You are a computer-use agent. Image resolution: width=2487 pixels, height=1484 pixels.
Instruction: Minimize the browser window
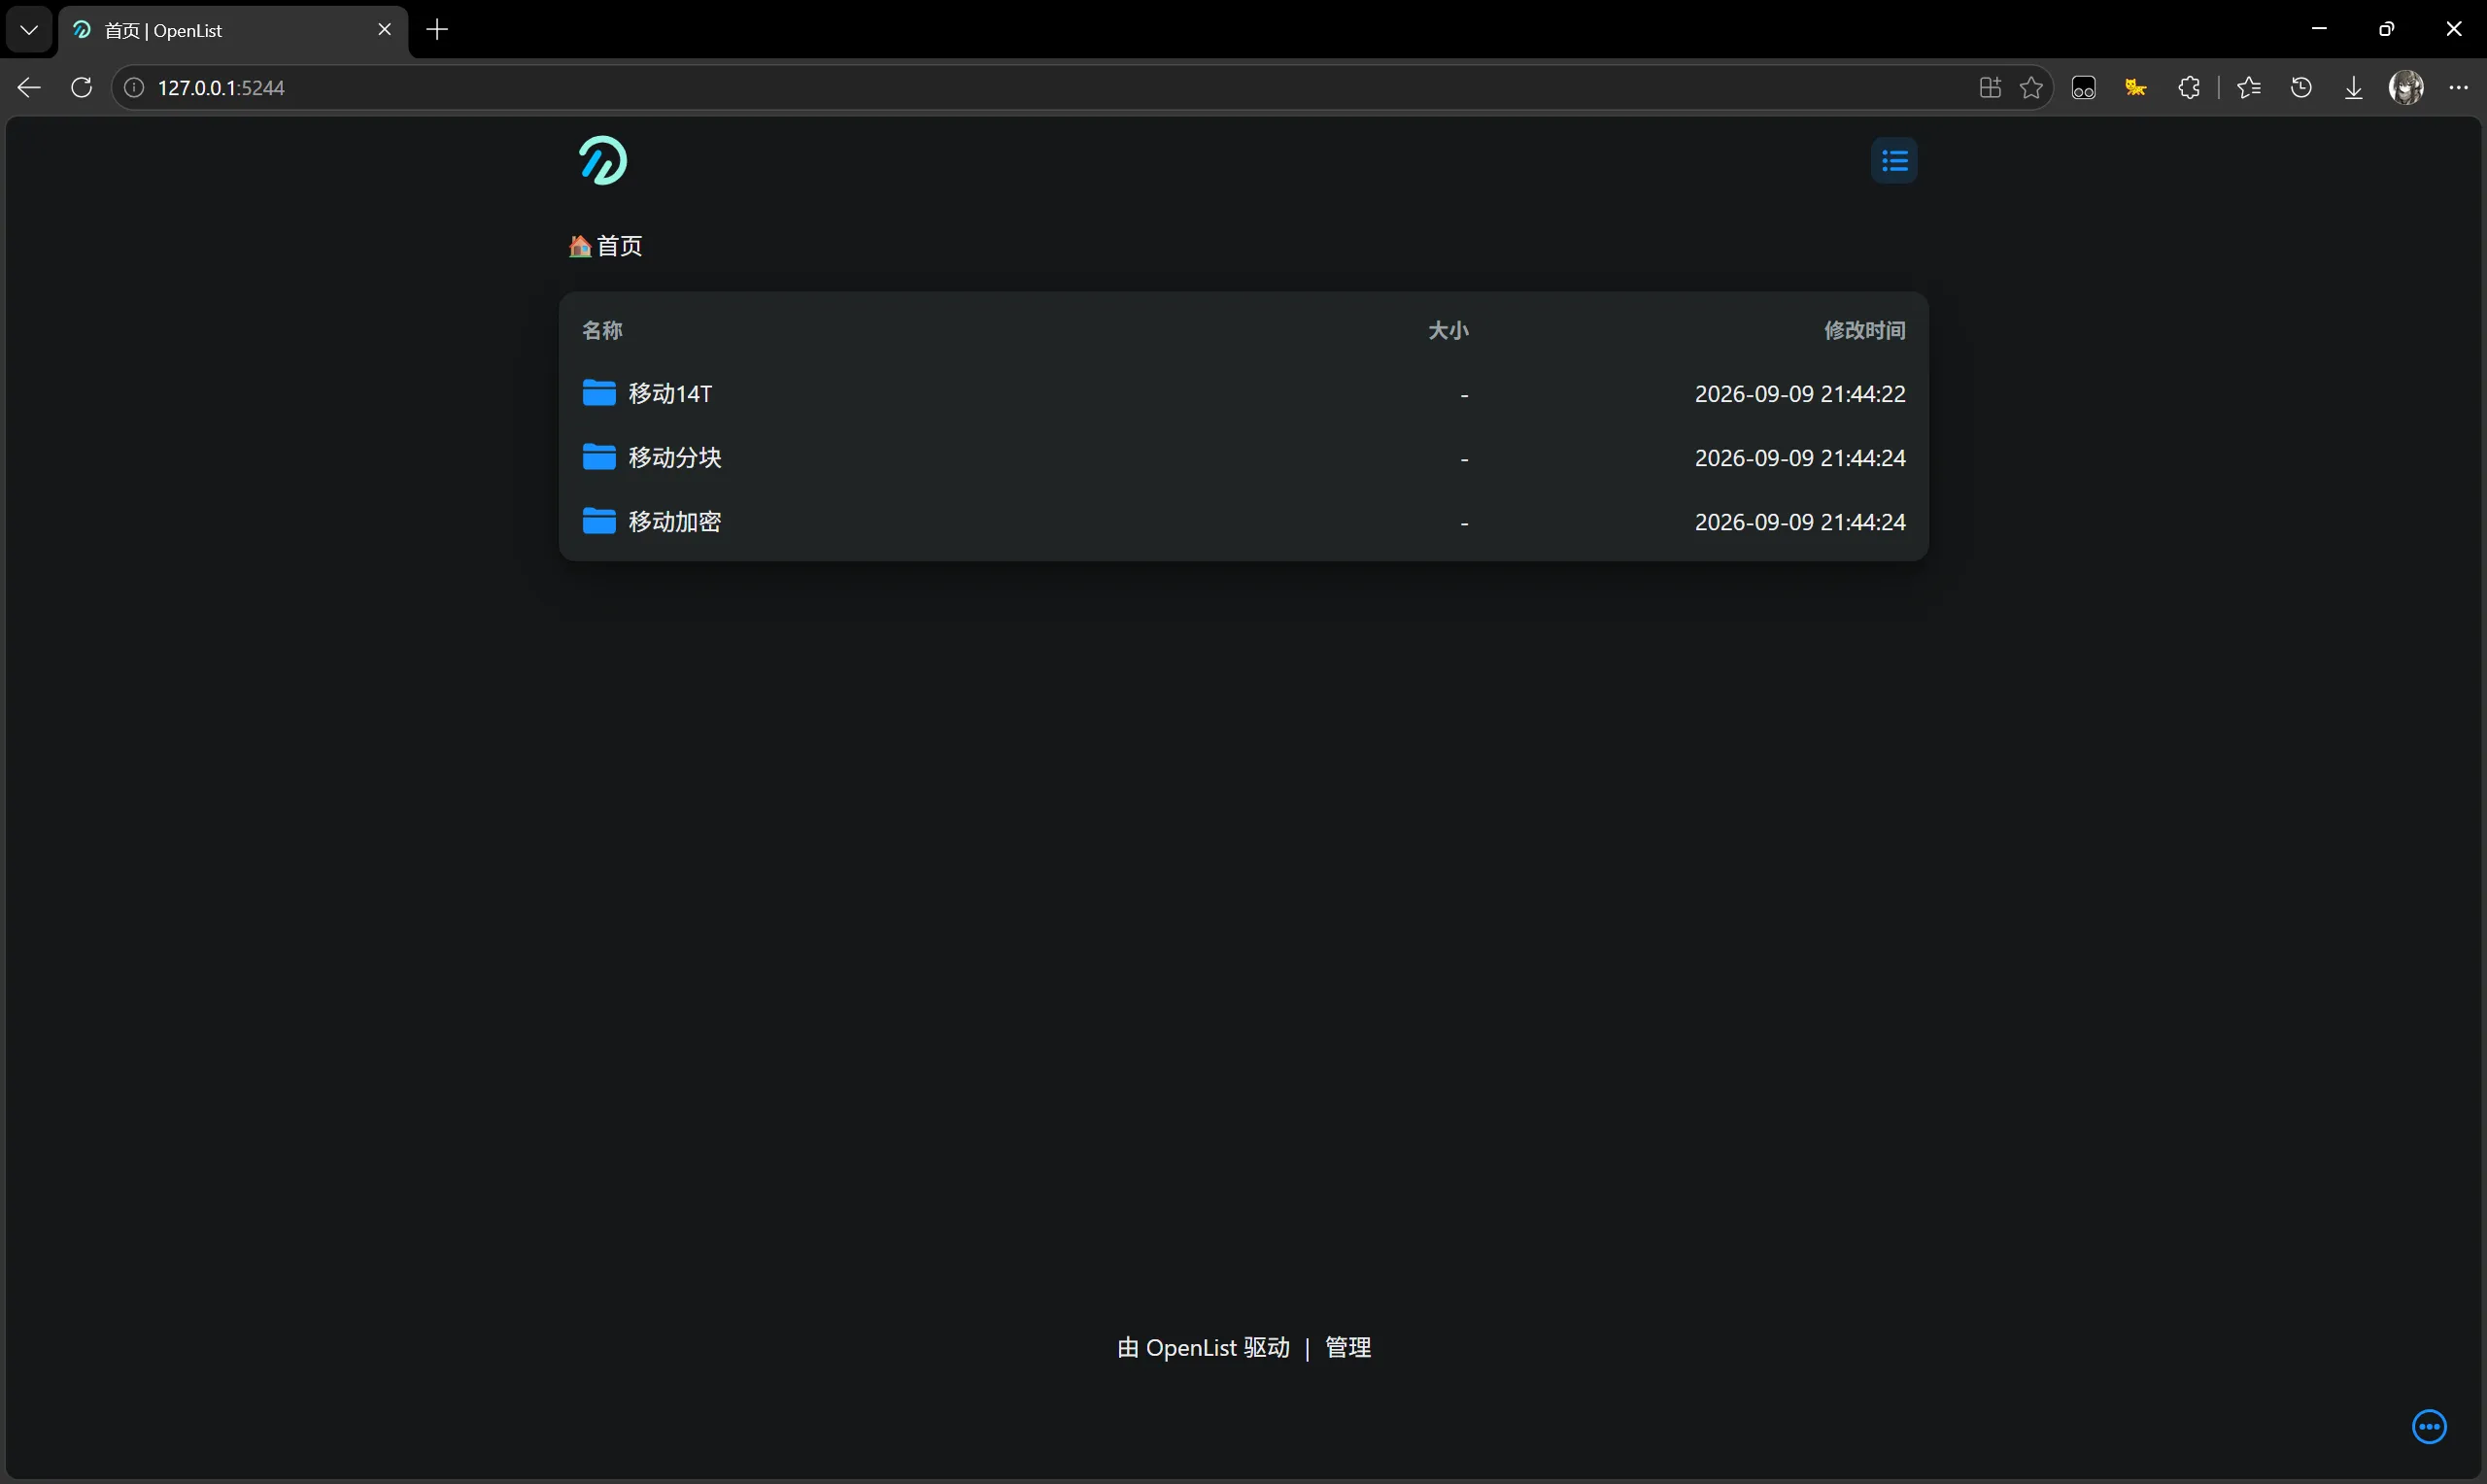2320,29
